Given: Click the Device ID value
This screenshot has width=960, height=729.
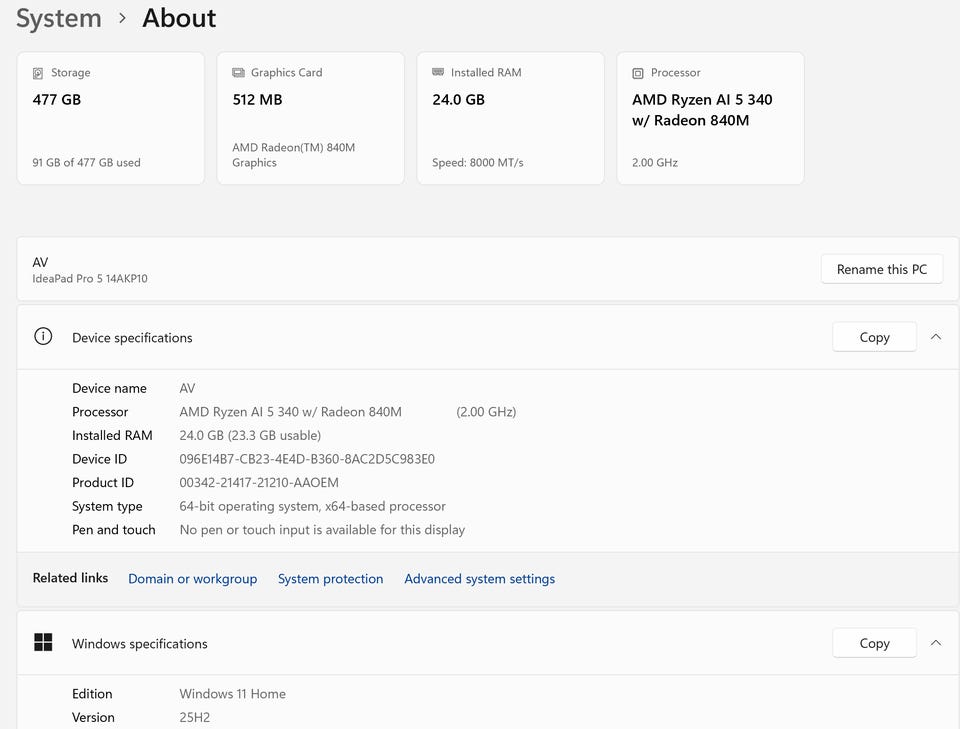Looking at the screenshot, I should point(306,459).
